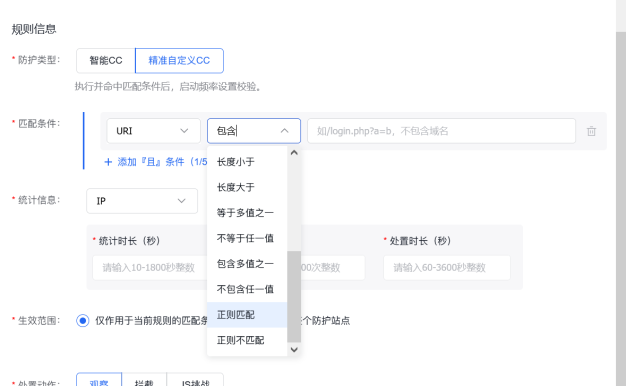Image resolution: width=626 pixels, height=386 pixels.
Task: Click the 统计时长 seconds input
Action: (150, 267)
